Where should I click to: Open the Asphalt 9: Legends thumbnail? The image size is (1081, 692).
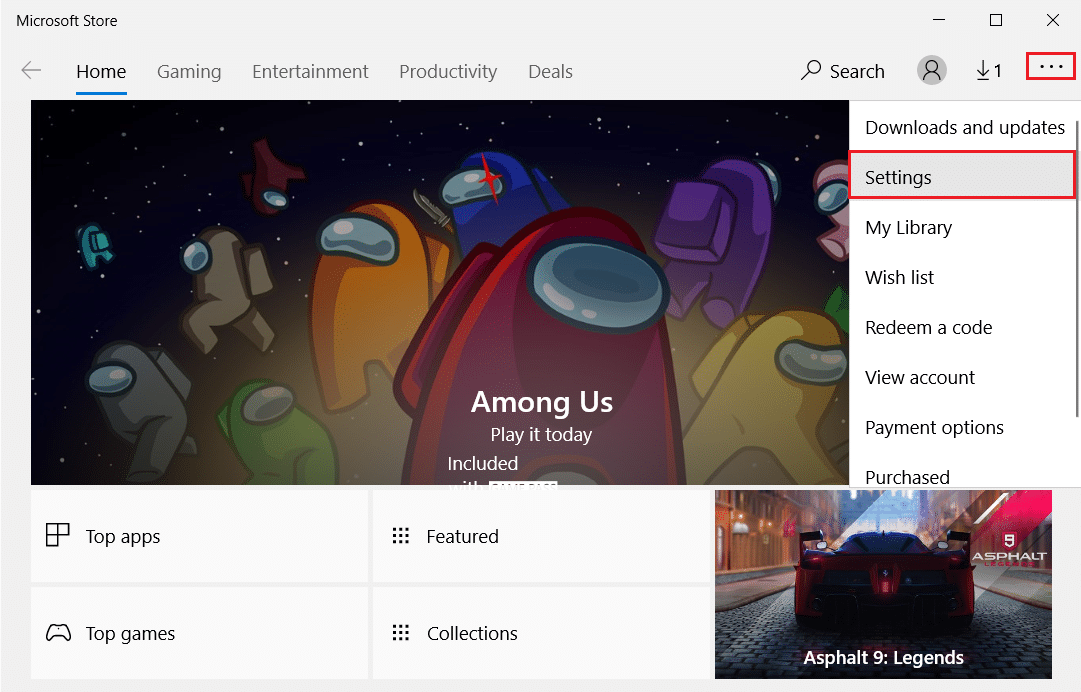tap(883, 584)
